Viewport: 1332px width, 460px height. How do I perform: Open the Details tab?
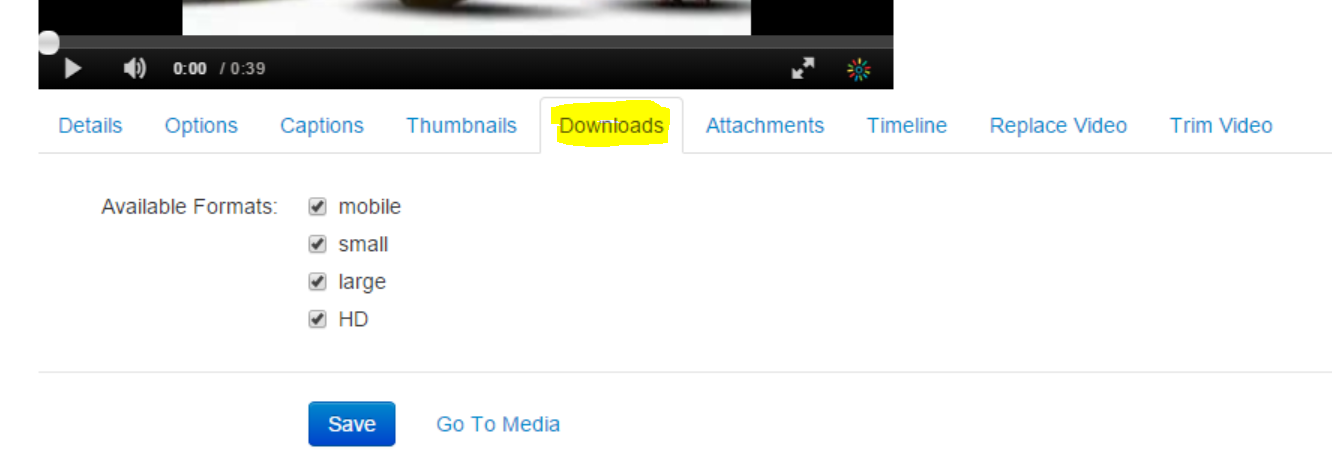point(90,126)
